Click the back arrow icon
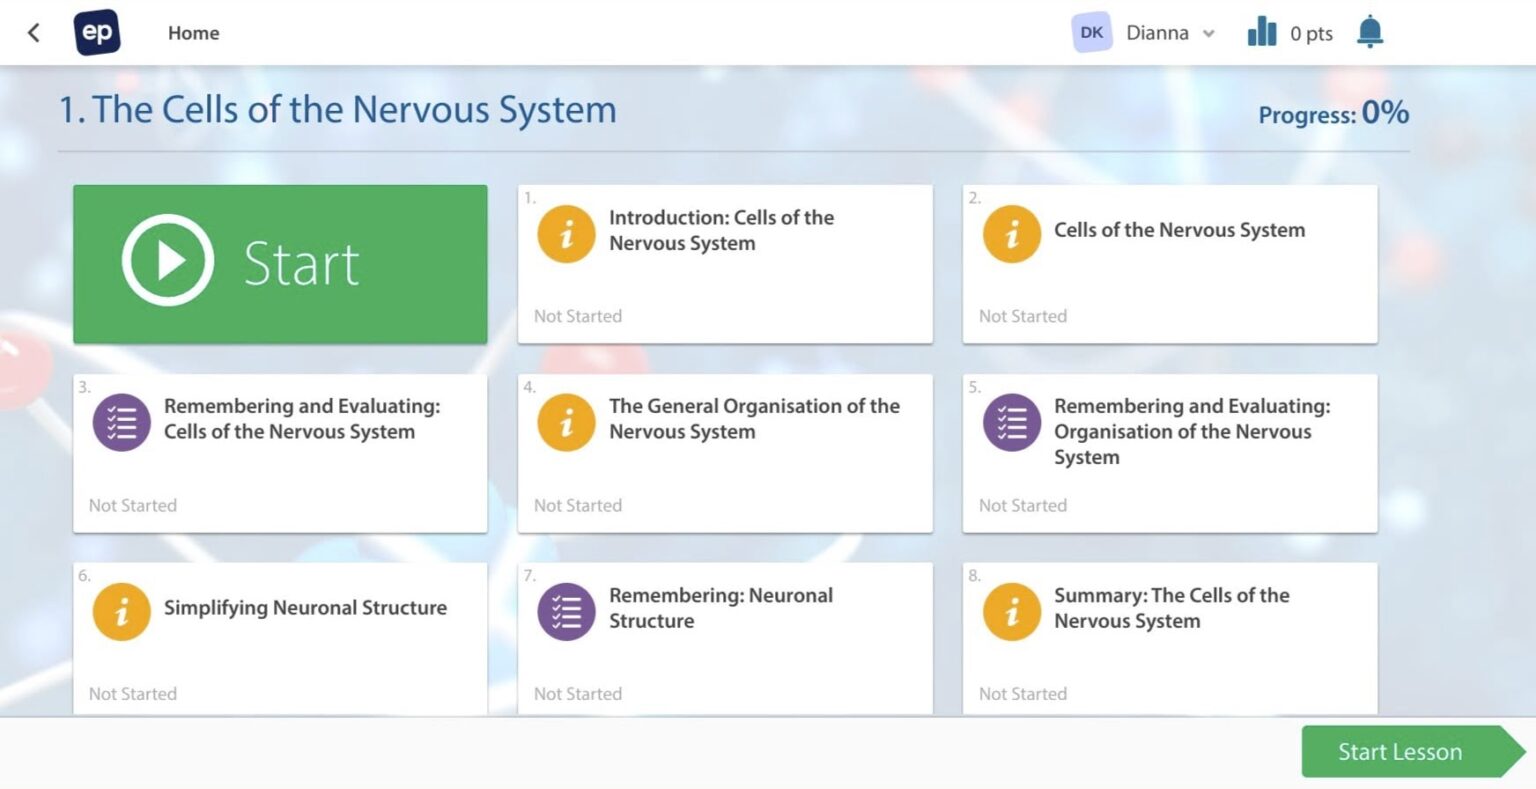Image resolution: width=1536 pixels, height=789 pixels. point(34,33)
